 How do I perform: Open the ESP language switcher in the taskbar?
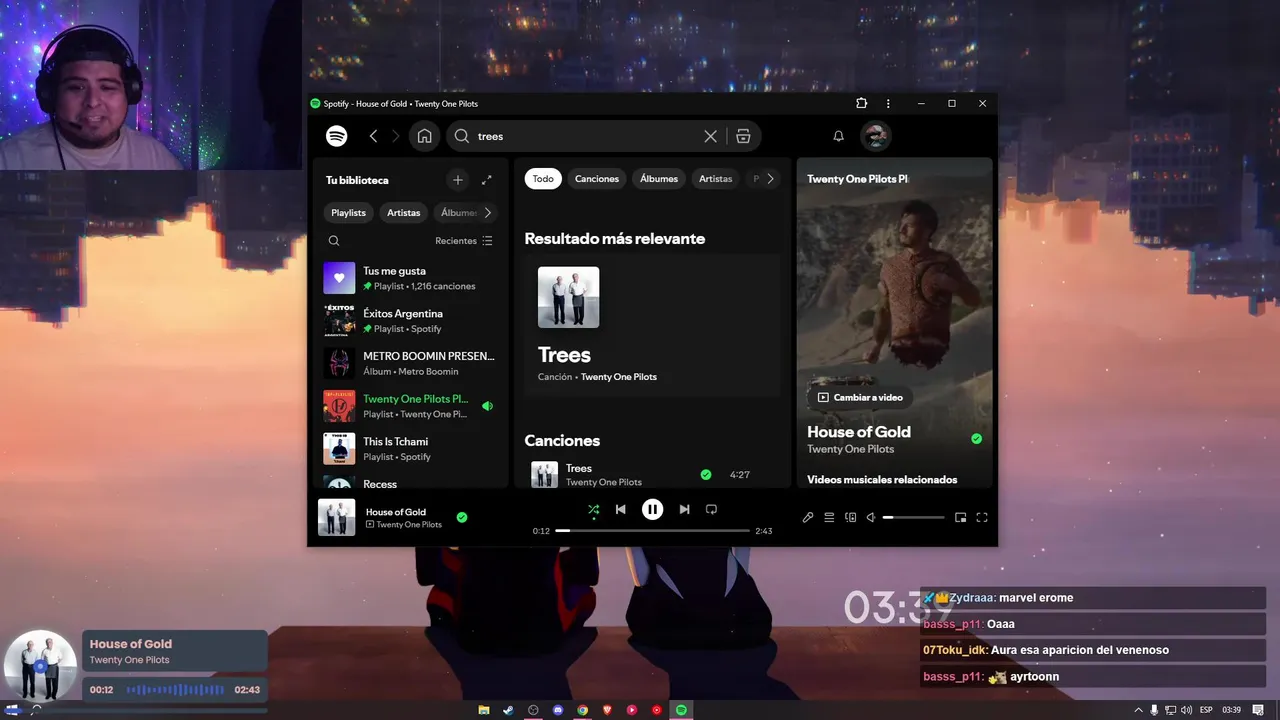pos(1206,710)
